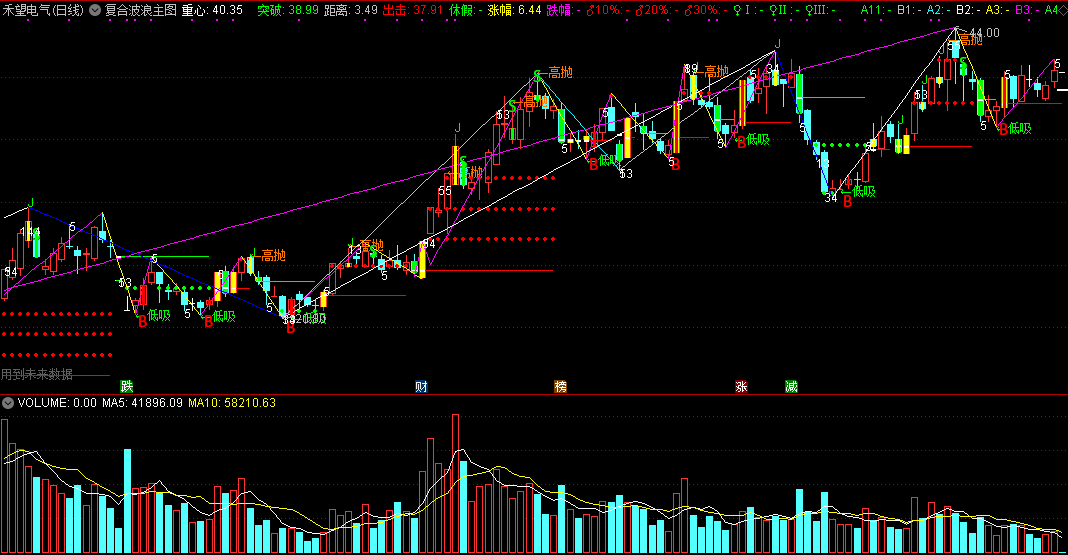Select the A11 indicator output

pyautogui.click(x=876, y=10)
